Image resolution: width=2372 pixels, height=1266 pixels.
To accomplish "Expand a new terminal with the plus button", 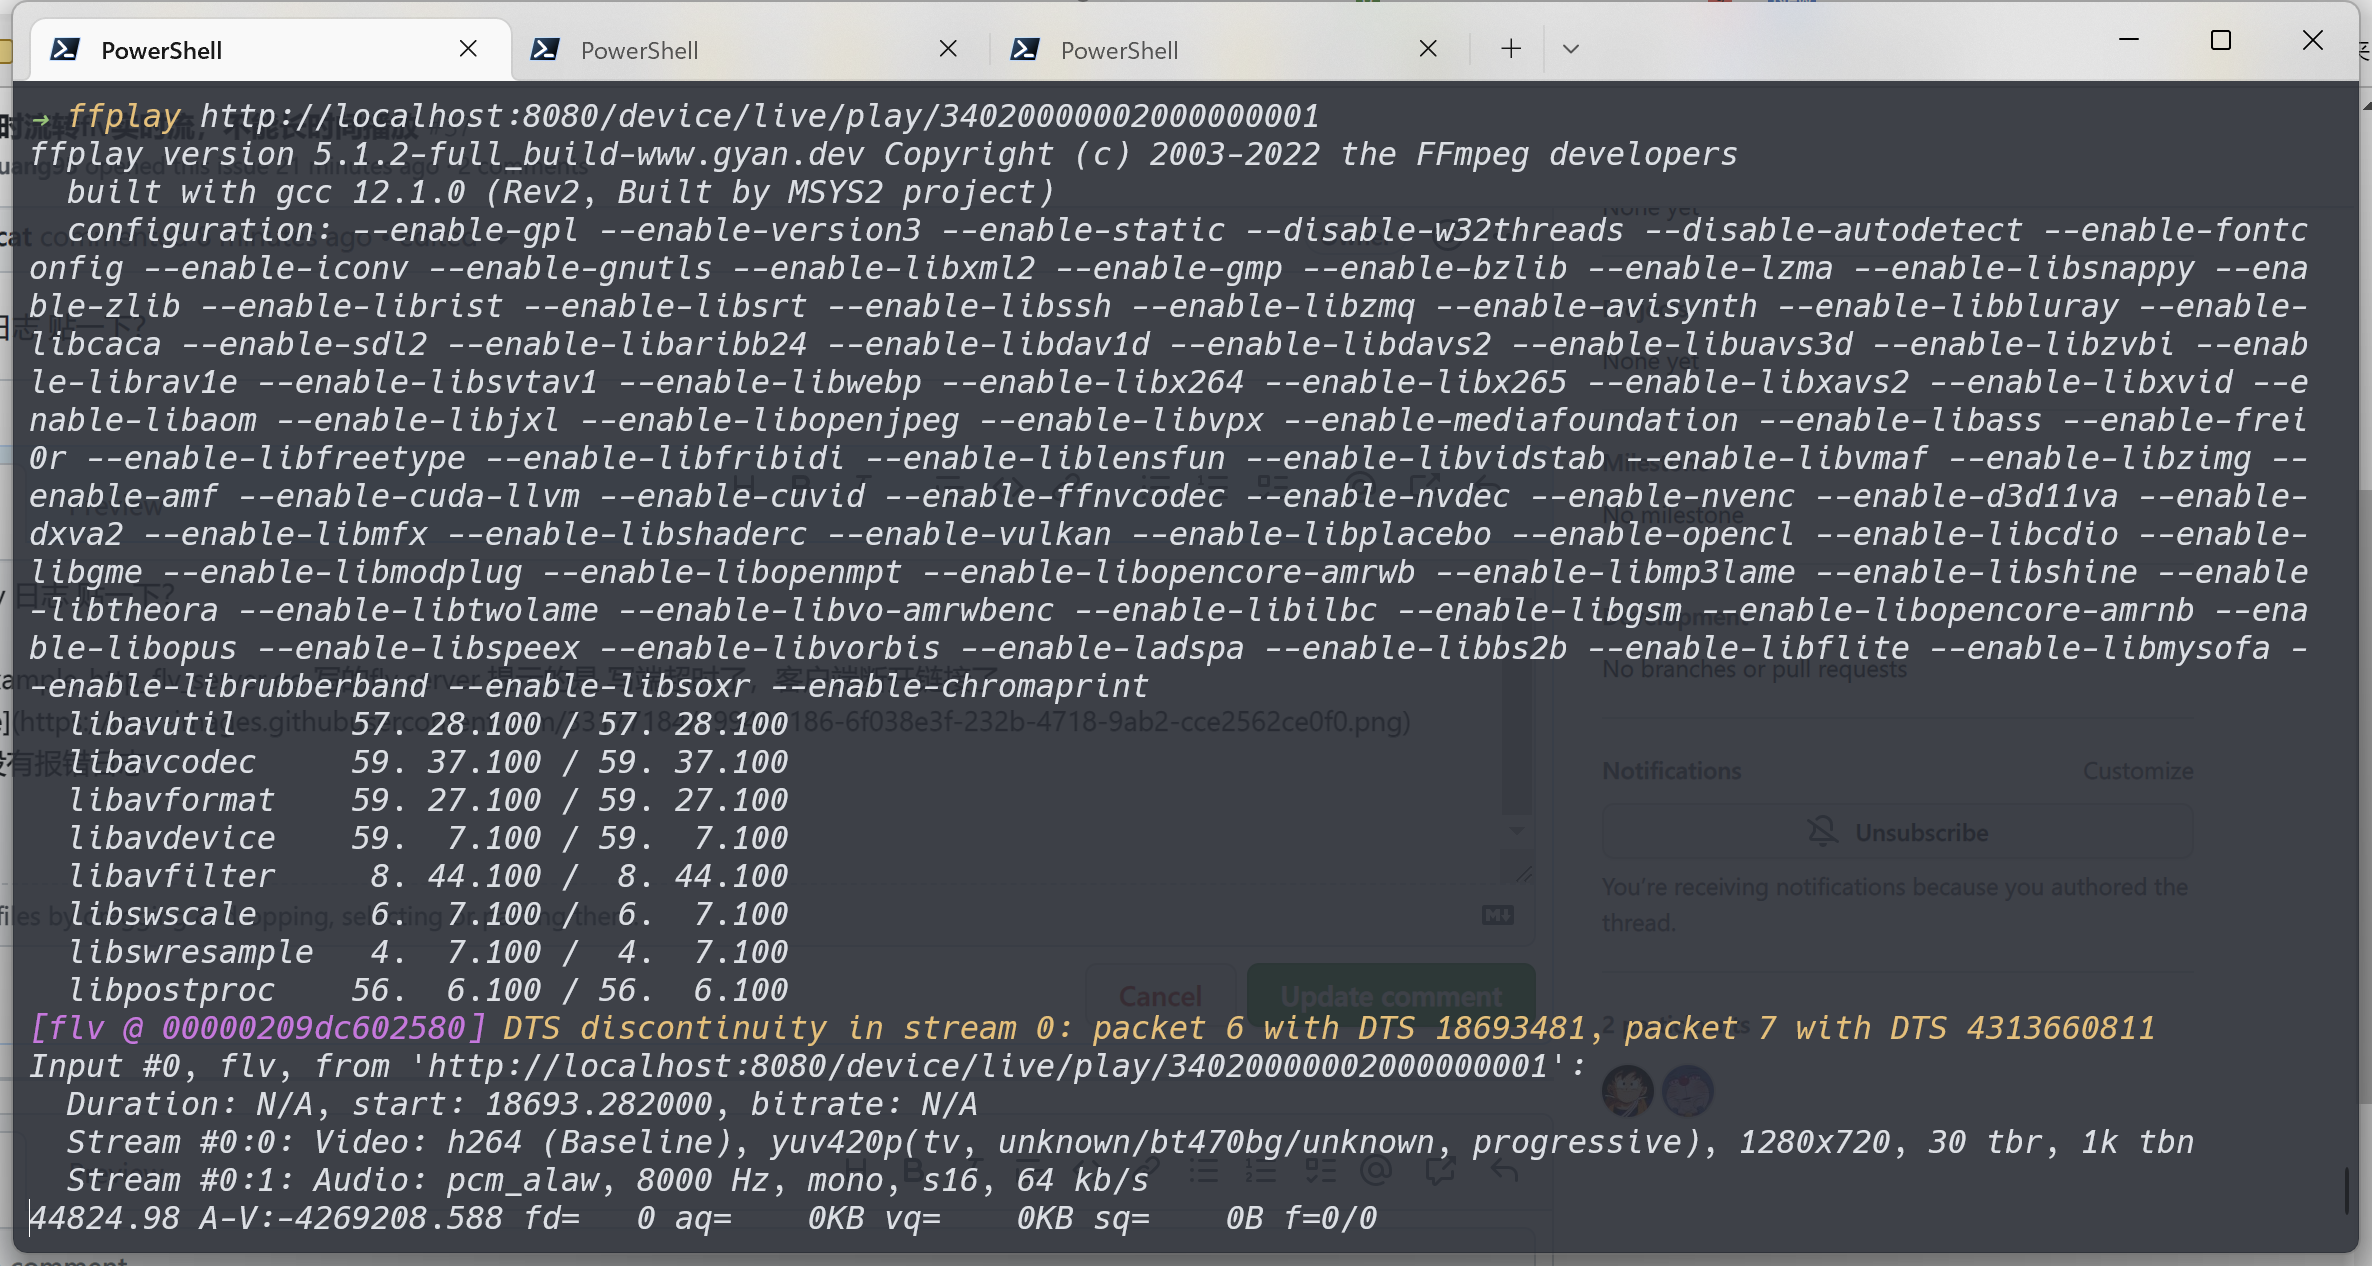I will pyautogui.click(x=1509, y=48).
